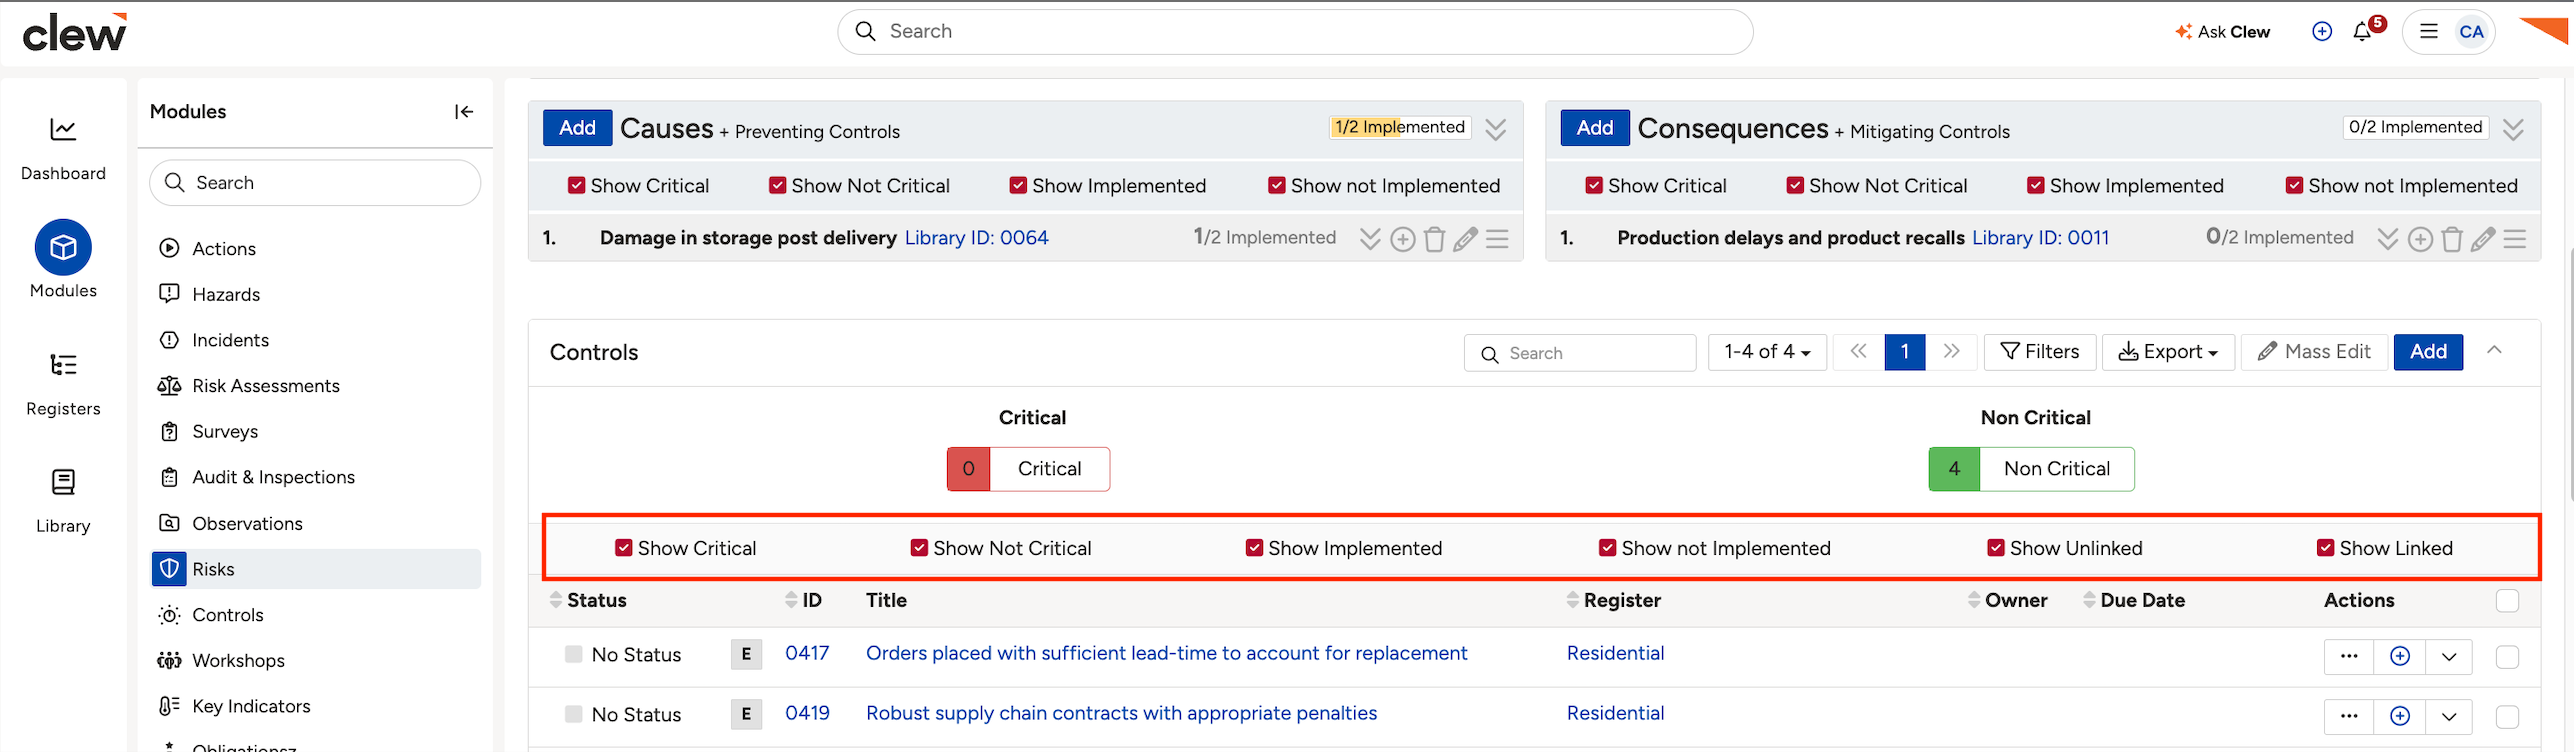Edit Production delays consequence
This screenshot has height=752, width=2574.
pos(2483,239)
